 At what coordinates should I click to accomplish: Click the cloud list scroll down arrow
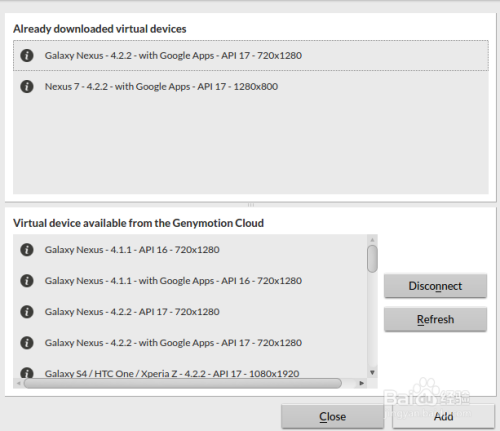372,373
